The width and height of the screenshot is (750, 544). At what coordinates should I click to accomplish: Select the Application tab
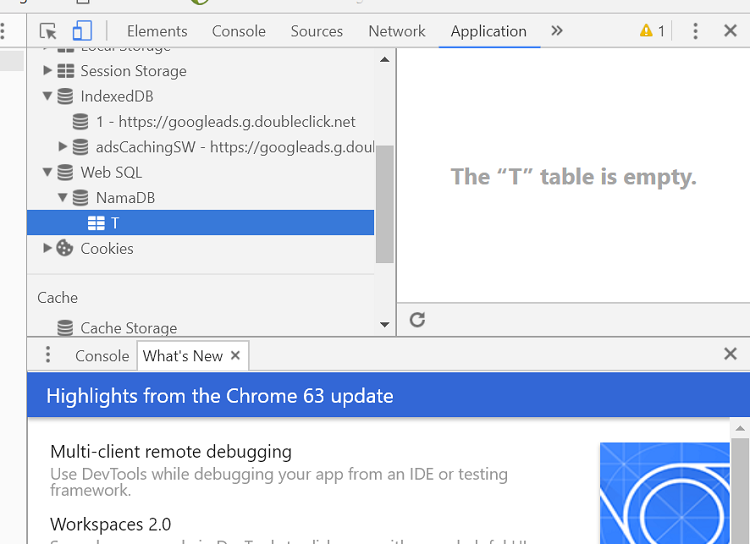pos(488,31)
